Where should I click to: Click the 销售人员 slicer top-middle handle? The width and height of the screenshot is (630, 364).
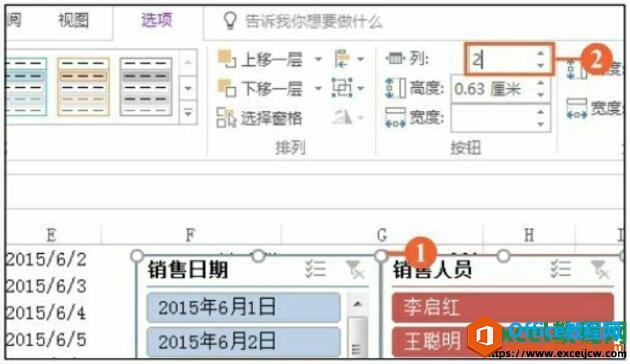pyautogui.click(x=503, y=256)
